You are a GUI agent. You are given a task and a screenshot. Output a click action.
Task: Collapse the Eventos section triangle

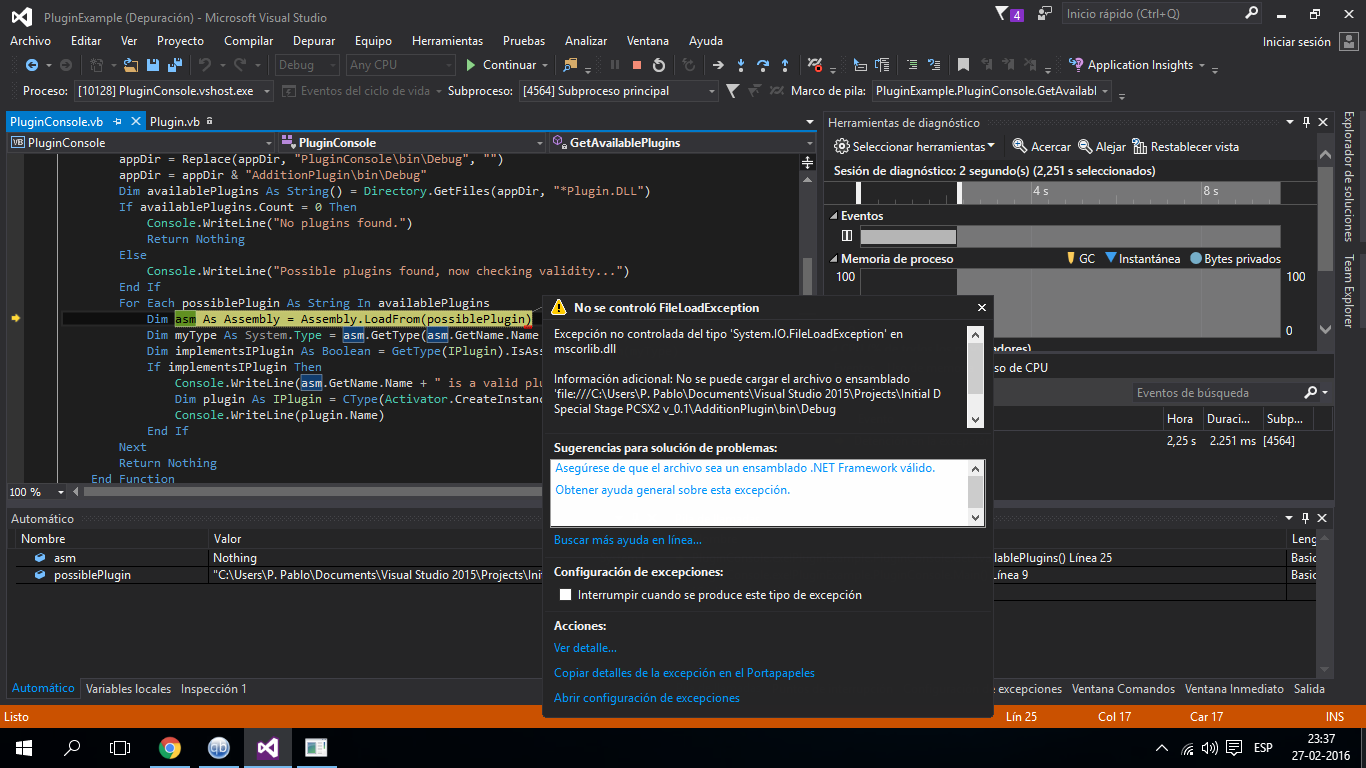pyautogui.click(x=832, y=216)
